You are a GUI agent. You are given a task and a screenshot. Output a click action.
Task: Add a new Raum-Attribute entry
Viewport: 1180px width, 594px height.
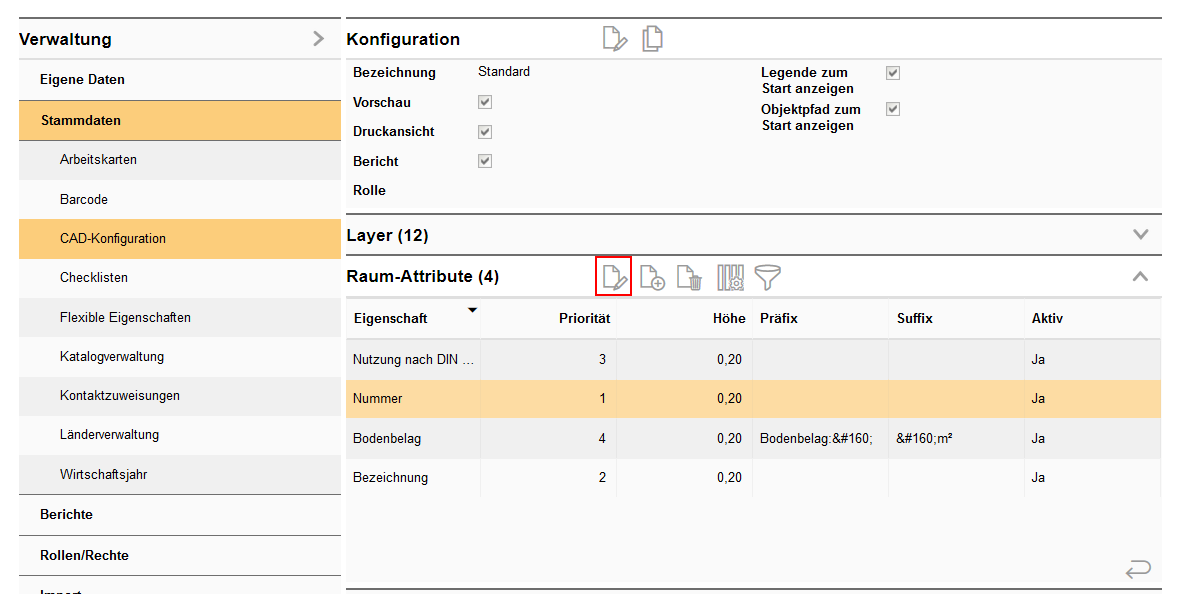pyautogui.click(x=652, y=277)
